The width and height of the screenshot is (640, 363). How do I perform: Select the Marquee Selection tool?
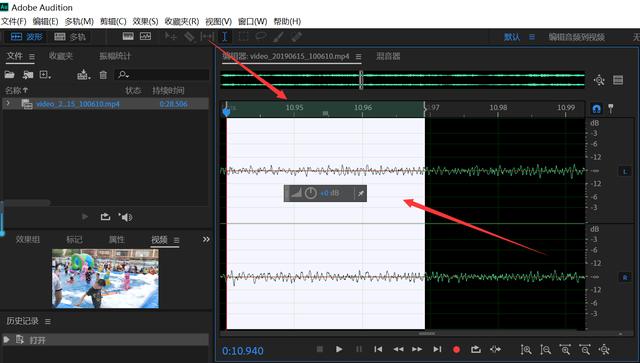(x=243, y=37)
